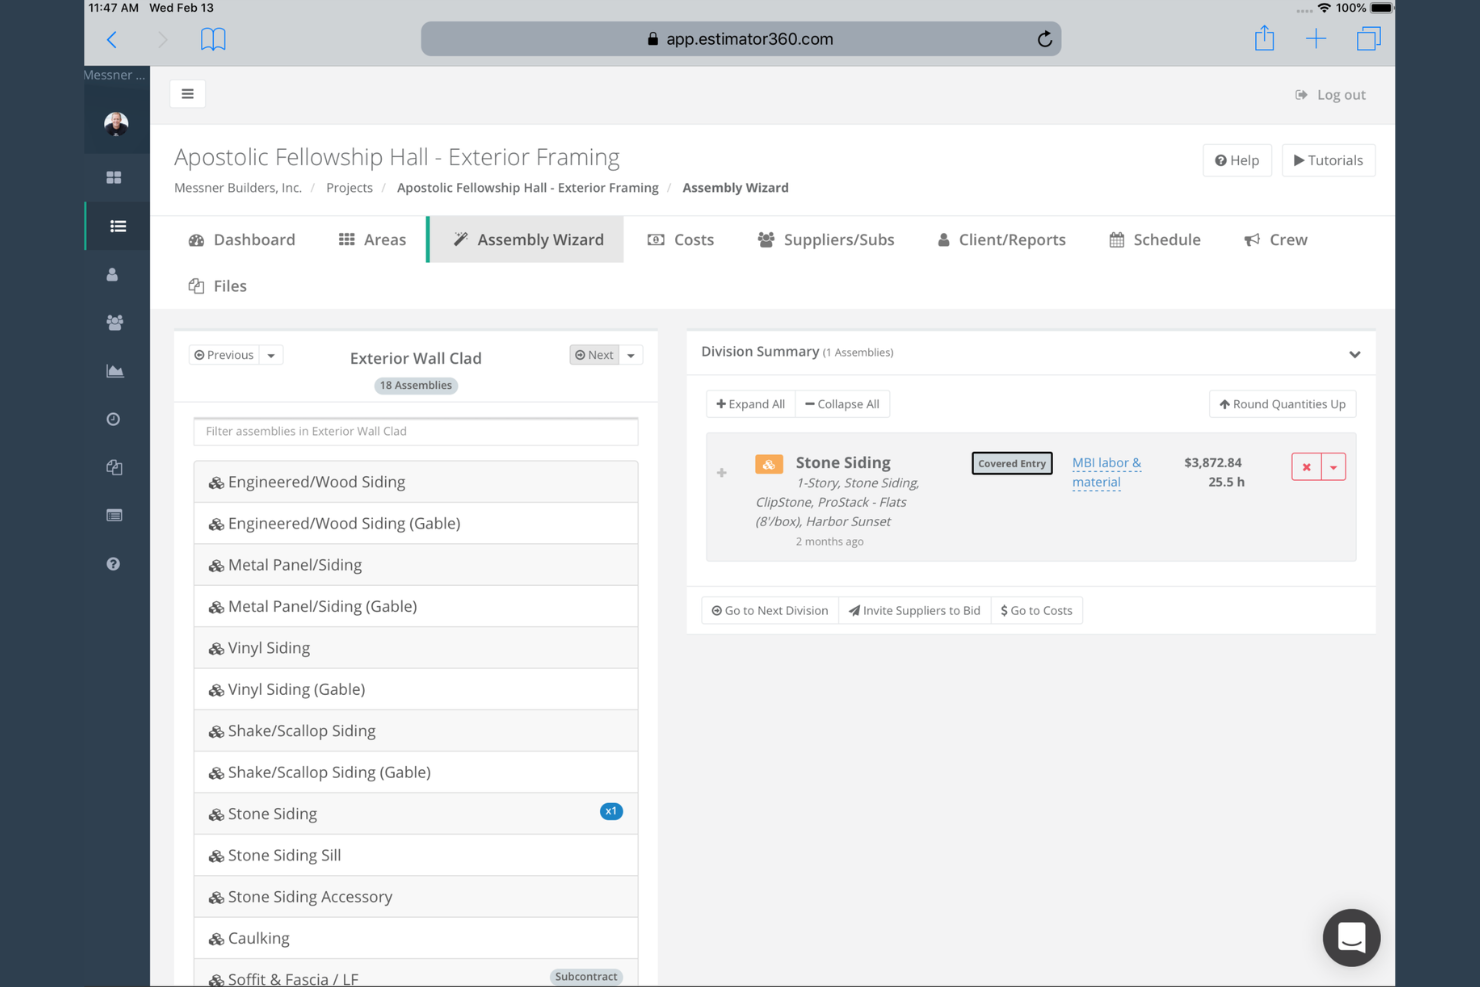Screen dimensions: 1480x987
Task: Open the chat bubble at bottom right
Action: tap(1351, 938)
